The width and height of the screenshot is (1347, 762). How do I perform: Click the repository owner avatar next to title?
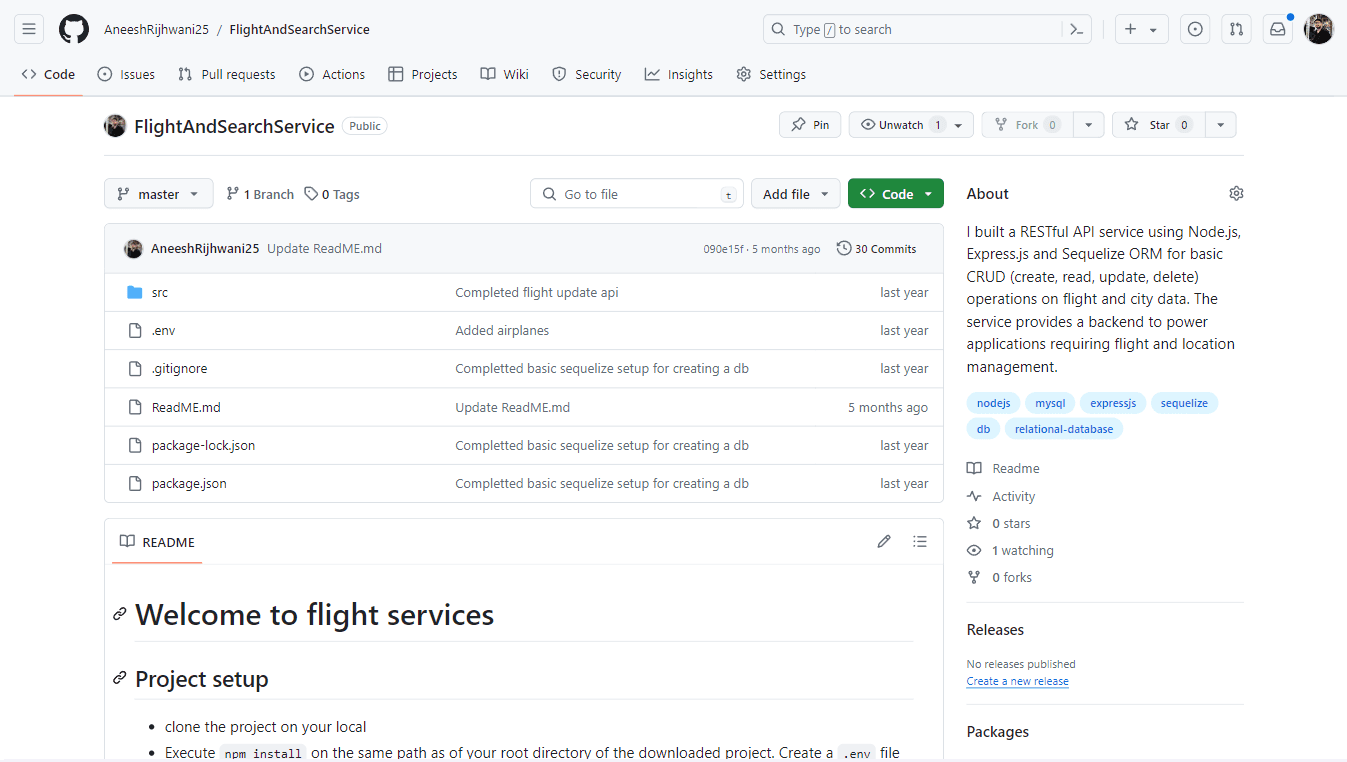click(x=115, y=126)
